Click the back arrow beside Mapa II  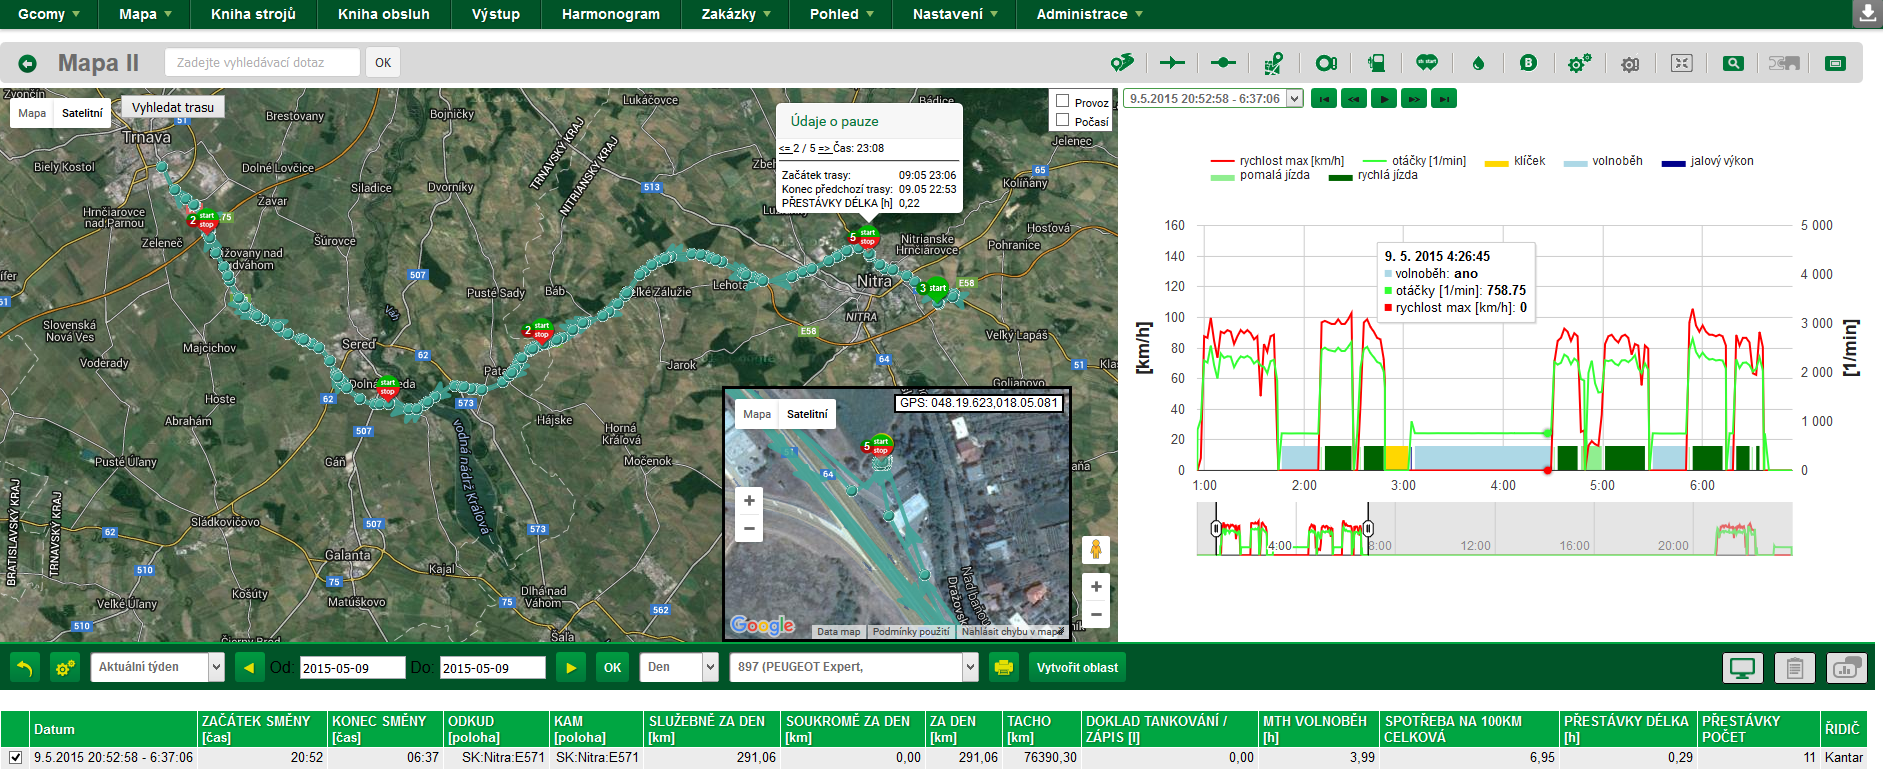(x=28, y=63)
